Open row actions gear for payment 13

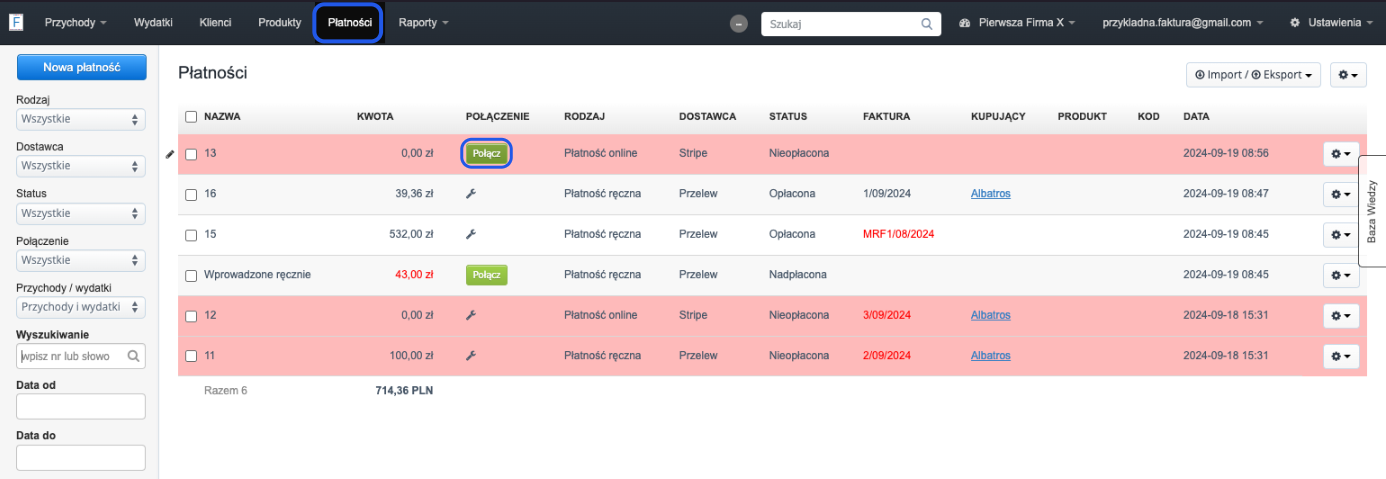coord(1341,154)
